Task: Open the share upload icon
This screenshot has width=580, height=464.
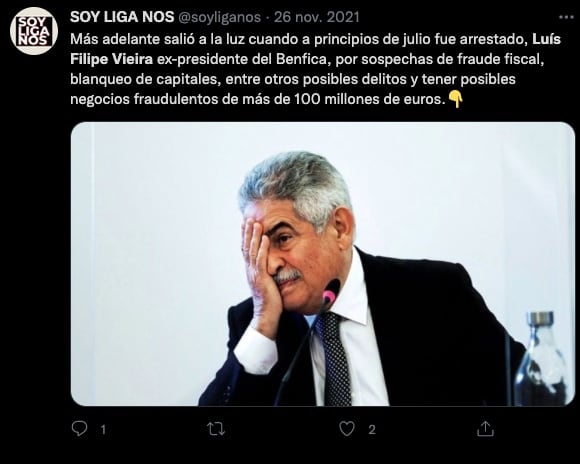Action: (x=485, y=429)
